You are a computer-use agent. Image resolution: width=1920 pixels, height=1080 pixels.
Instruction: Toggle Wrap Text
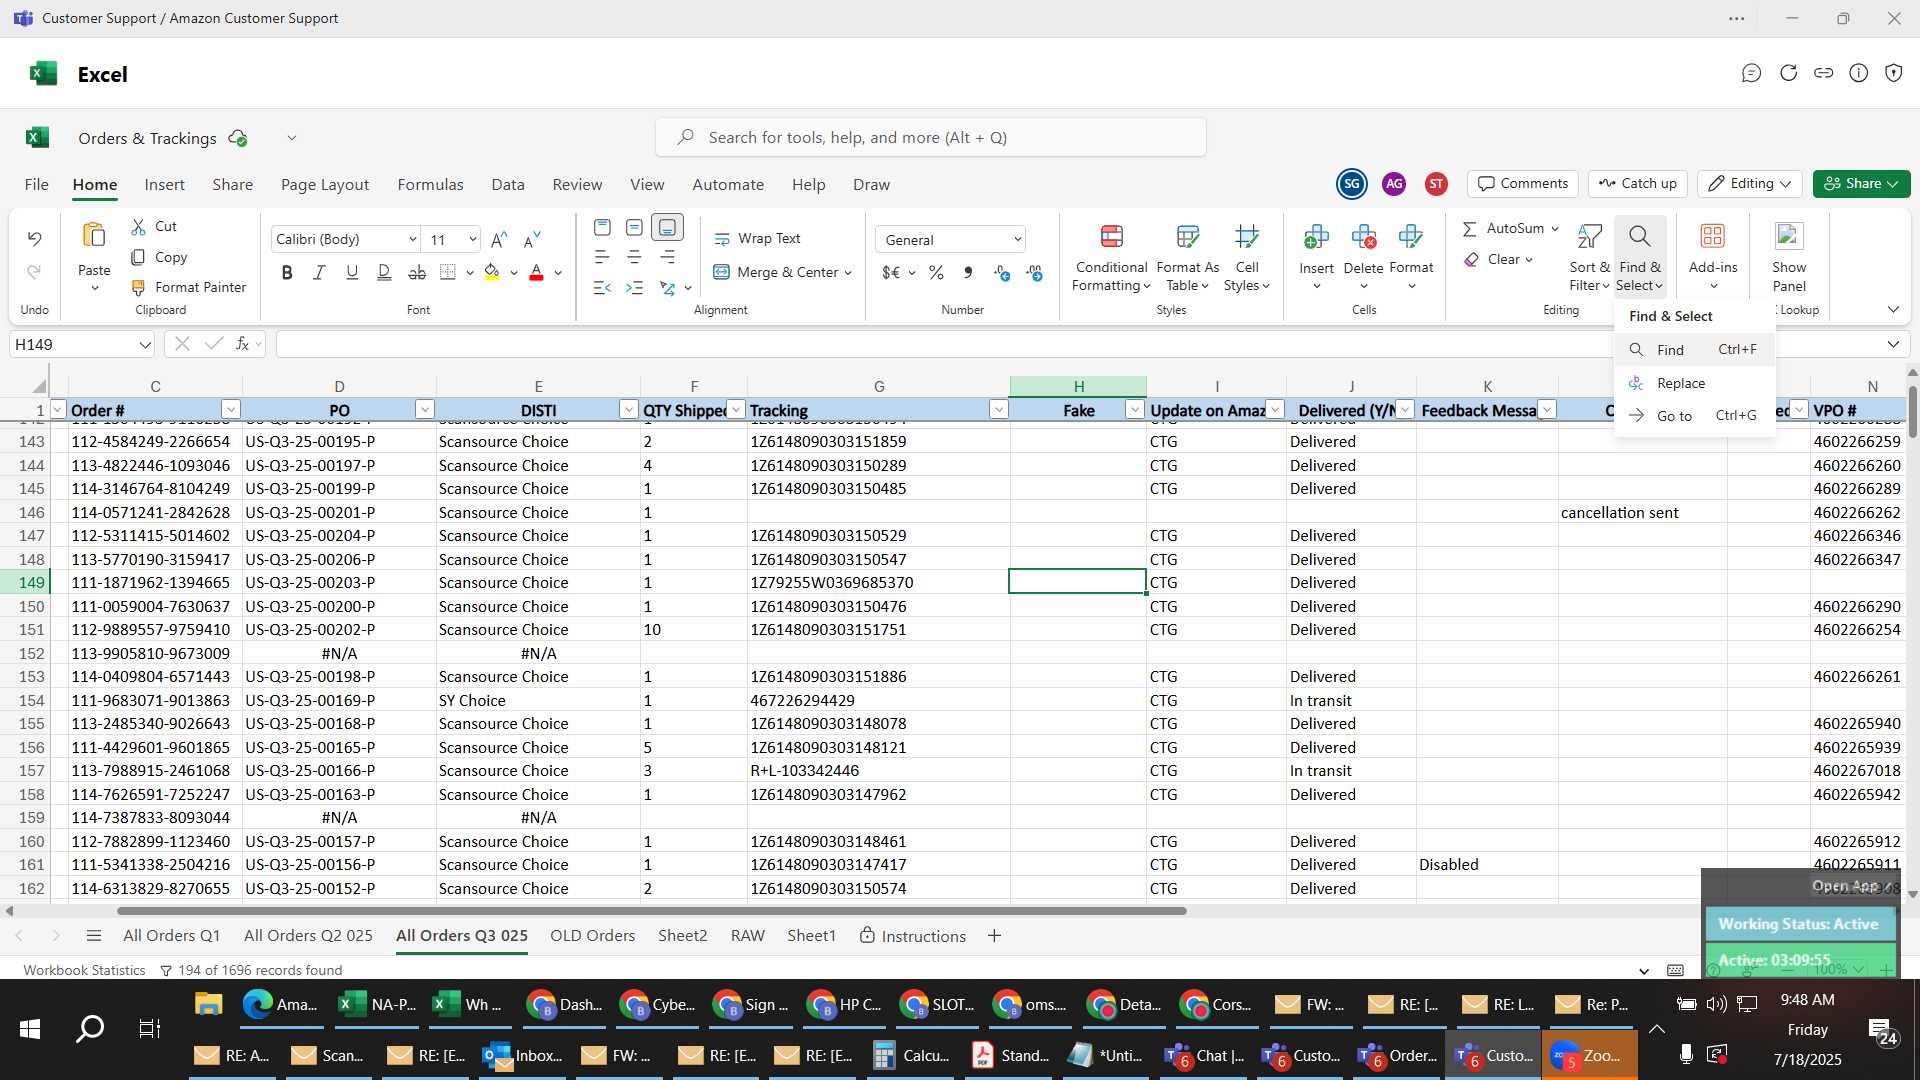coord(757,238)
